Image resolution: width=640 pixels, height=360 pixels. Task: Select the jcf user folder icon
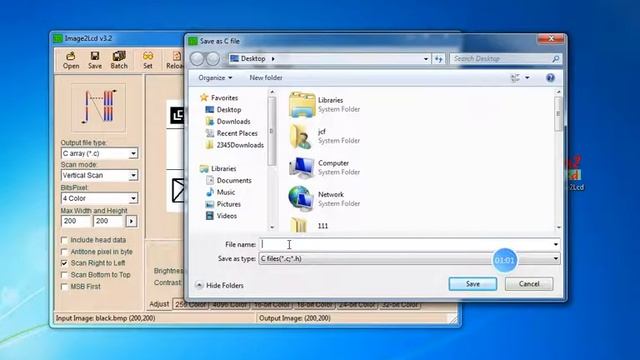tap(301, 136)
